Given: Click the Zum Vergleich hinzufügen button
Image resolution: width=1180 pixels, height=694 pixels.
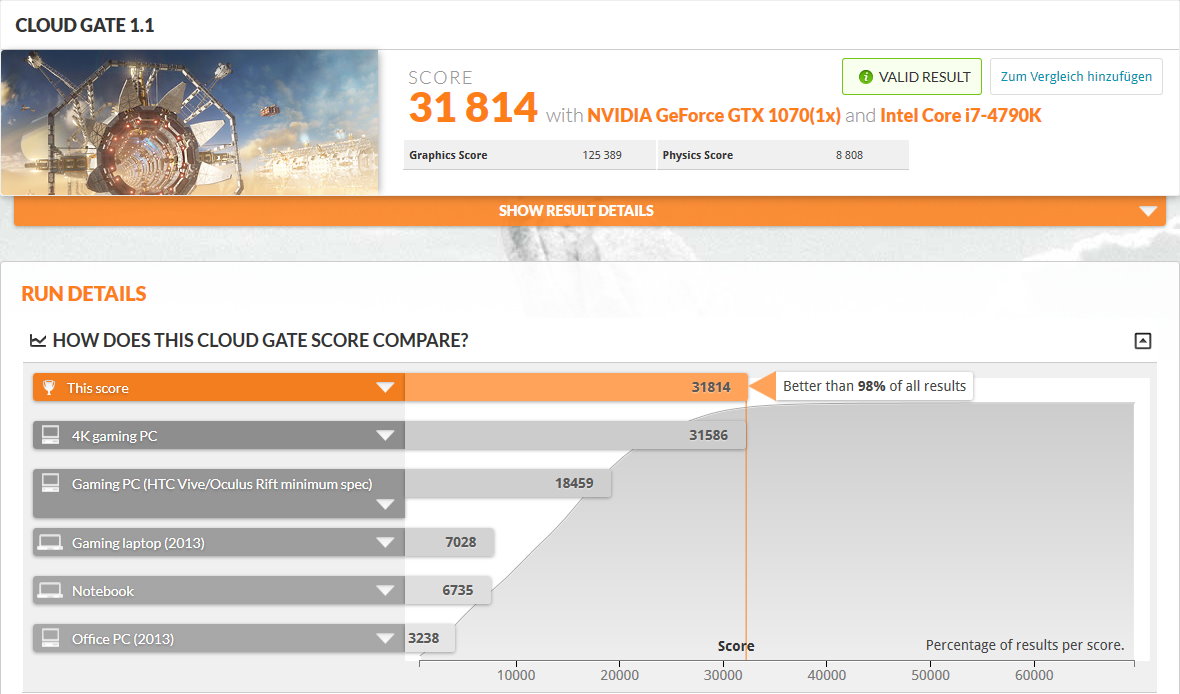Looking at the screenshot, I should click(1076, 76).
